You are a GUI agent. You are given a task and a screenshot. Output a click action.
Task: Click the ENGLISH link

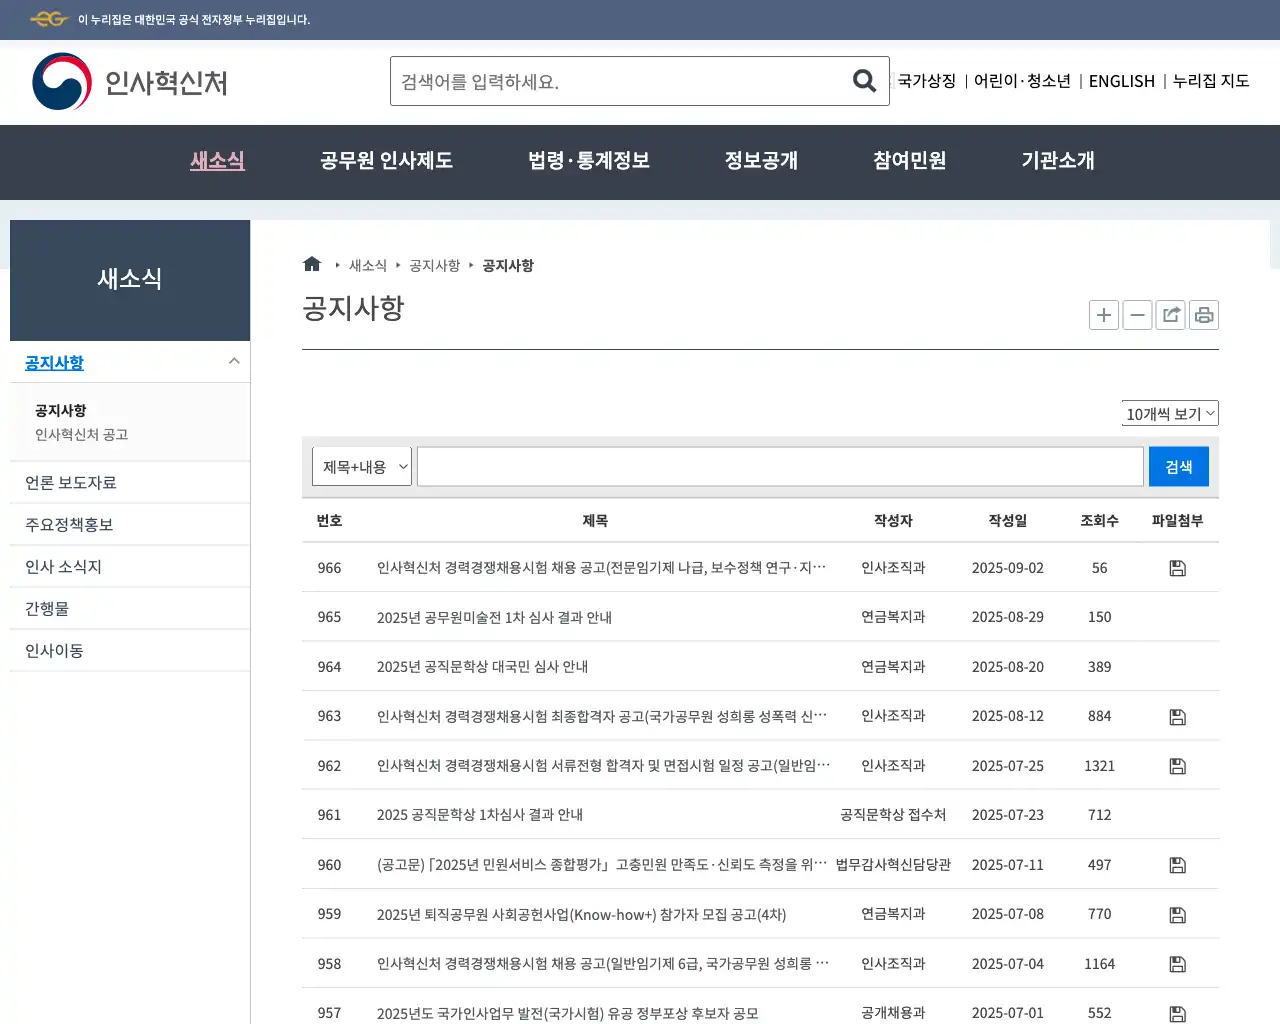coord(1121,81)
